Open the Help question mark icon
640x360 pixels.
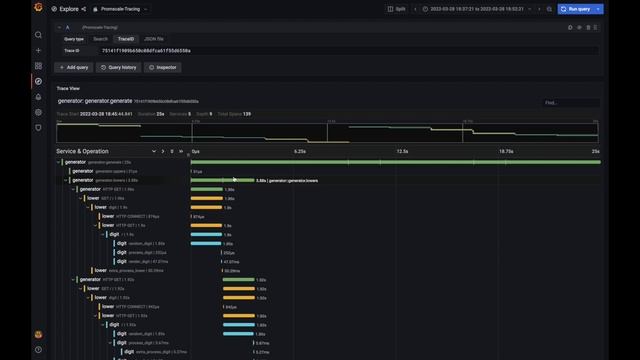pos(38,350)
